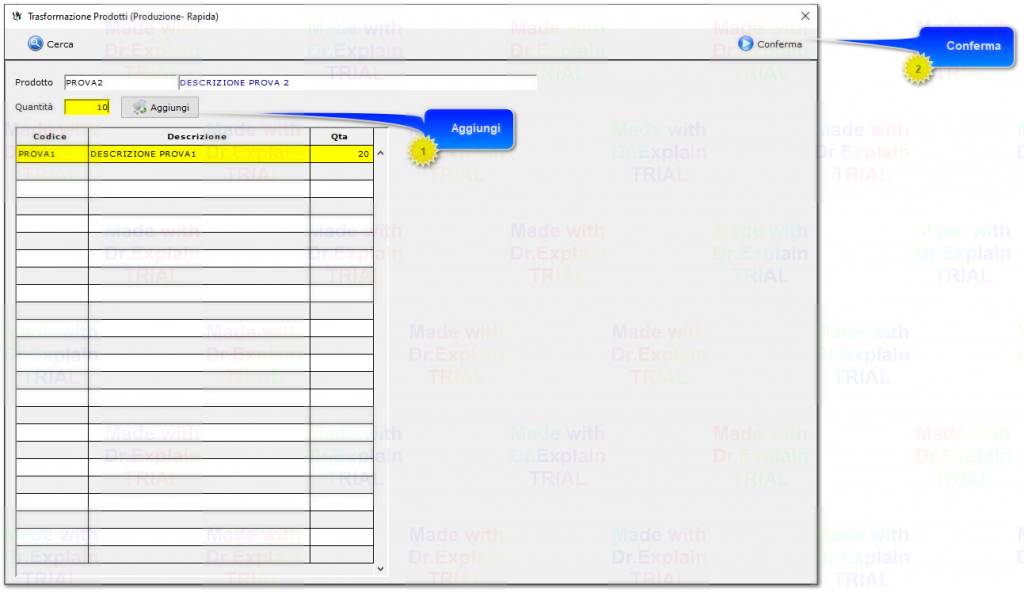Select the DESCRIZIONE PROVA1 cell in the table
The height and width of the screenshot is (592, 1024).
coord(198,154)
